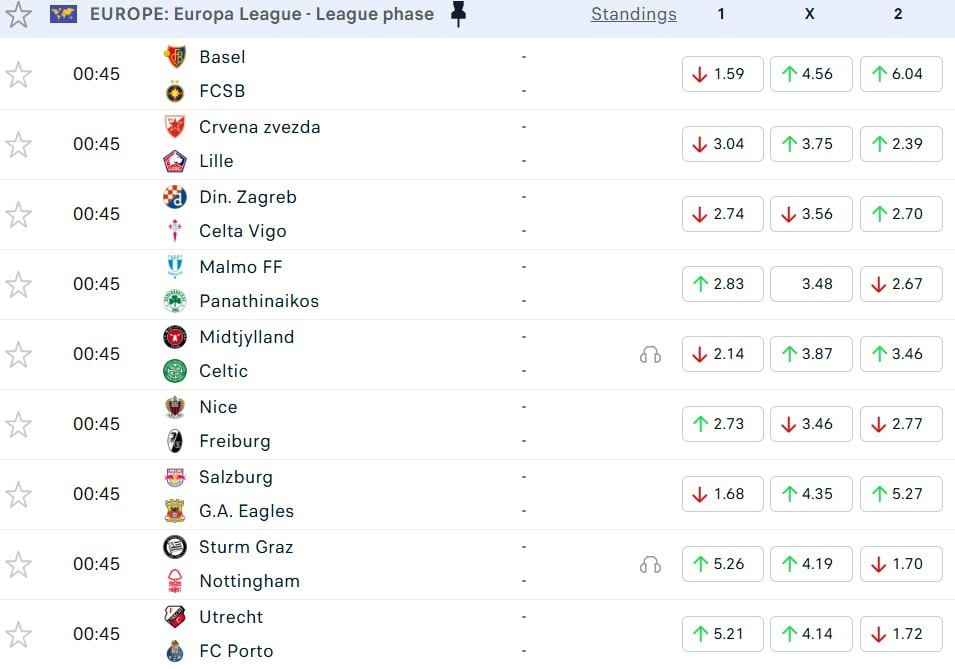This screenshot has height=669, width=955.
Task: Pin the Europa League competition
Action: (x=459, y=14)
